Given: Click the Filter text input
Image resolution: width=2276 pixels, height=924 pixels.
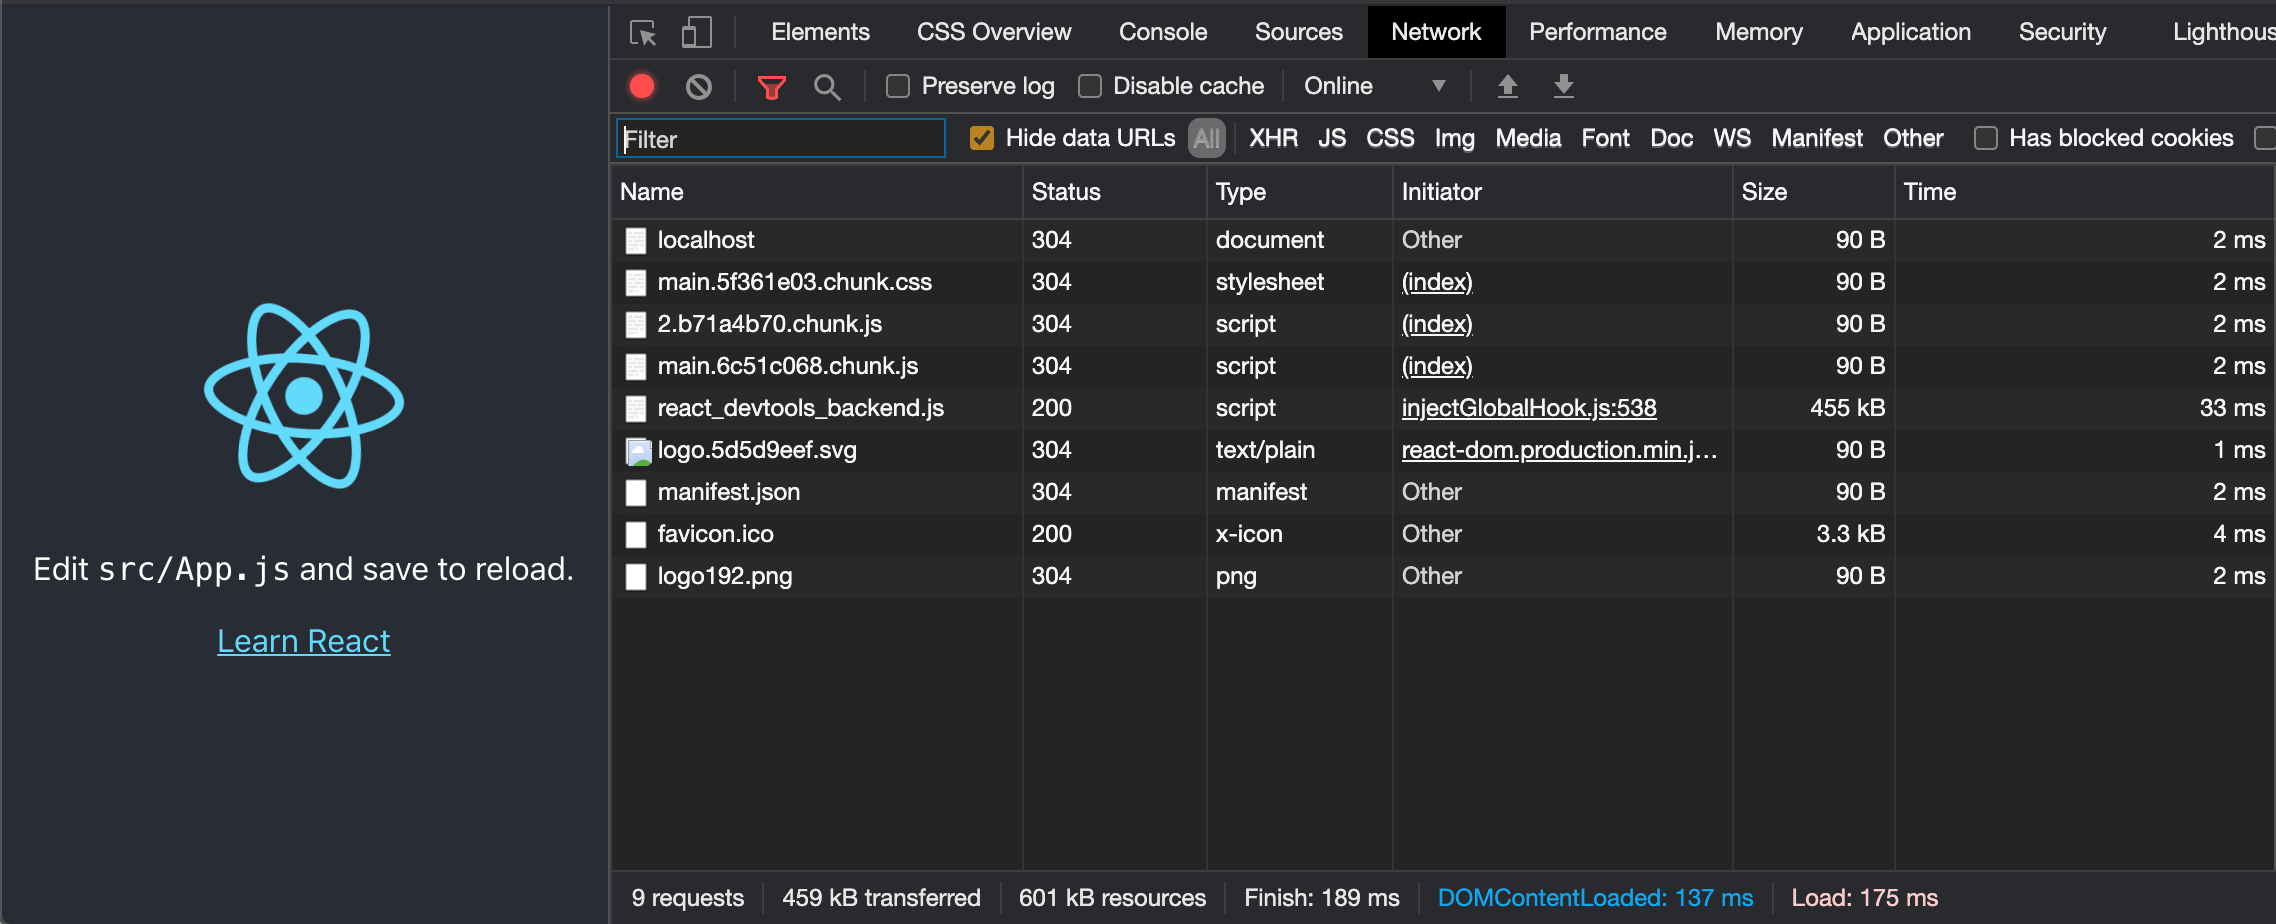Looking at the screenshot, I should coord(780,139).
